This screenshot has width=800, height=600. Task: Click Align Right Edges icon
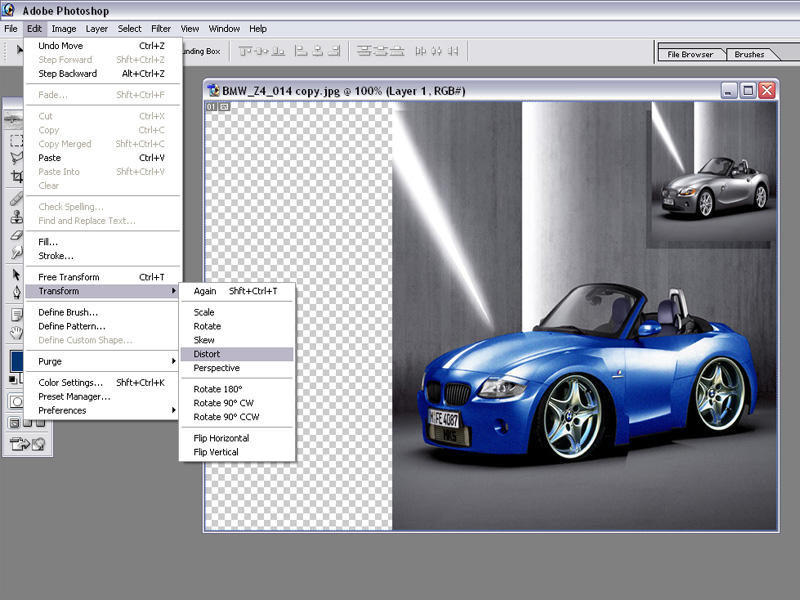coord(334,51)
